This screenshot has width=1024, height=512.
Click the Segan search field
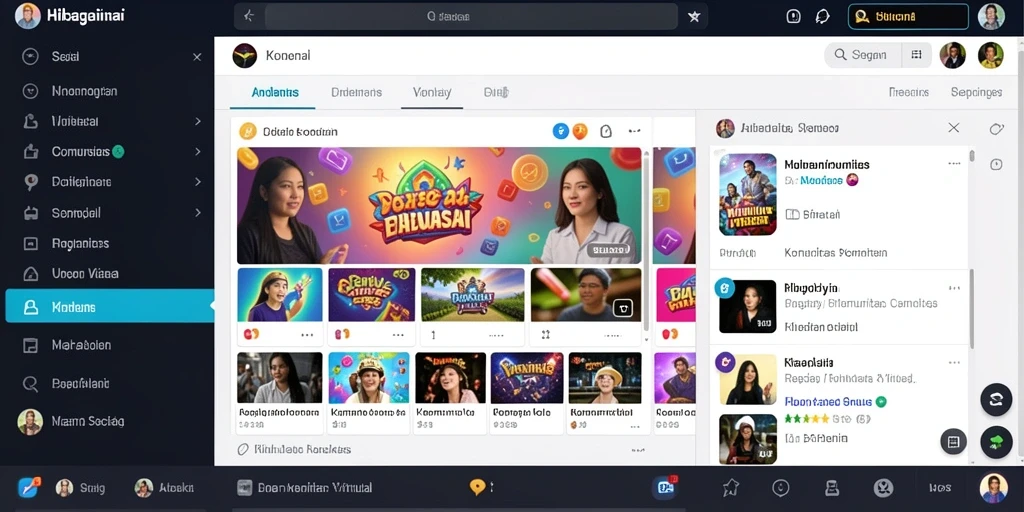click(863, 56)
